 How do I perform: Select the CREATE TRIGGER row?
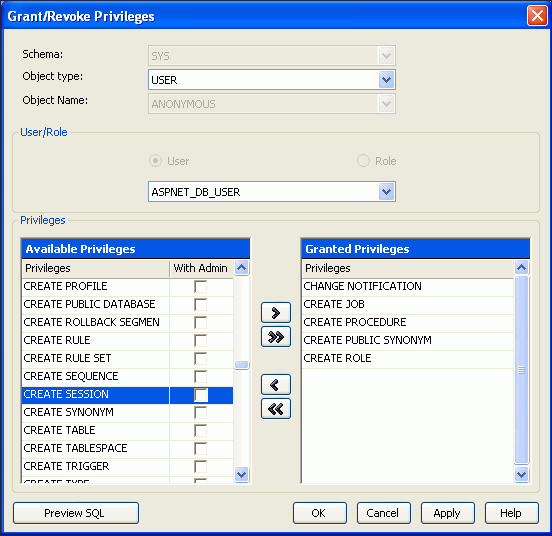[96, 466]
